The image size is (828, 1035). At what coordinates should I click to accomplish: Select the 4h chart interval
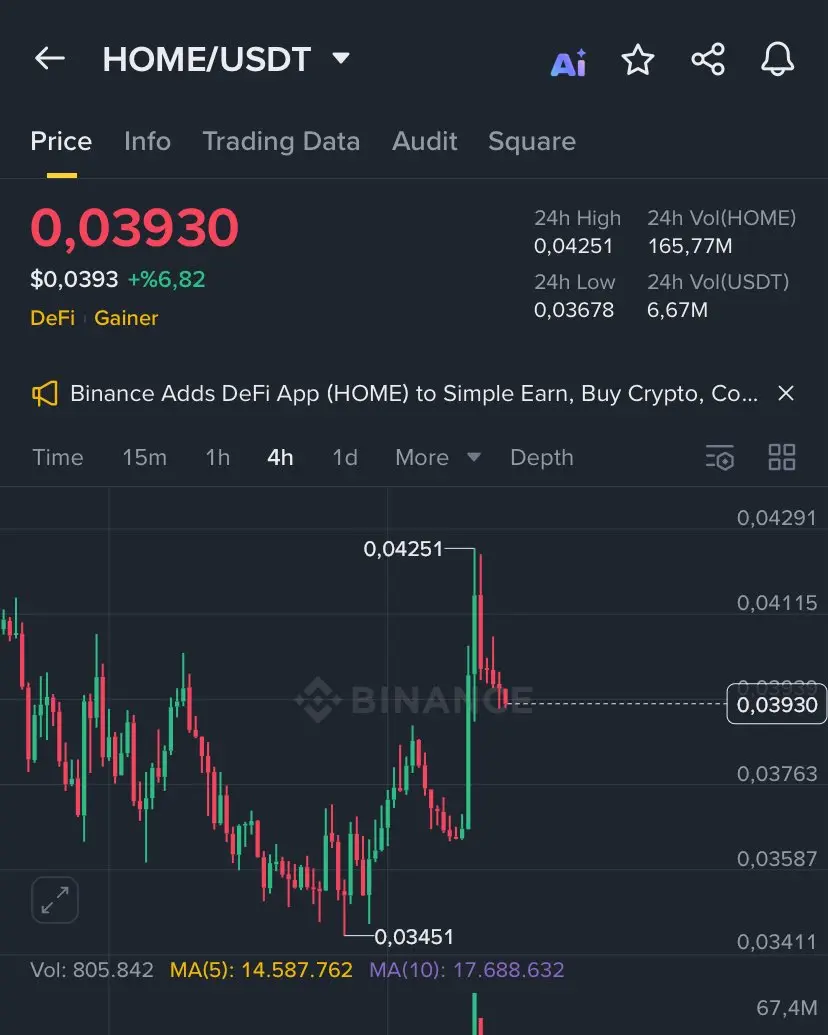(280, 457)
